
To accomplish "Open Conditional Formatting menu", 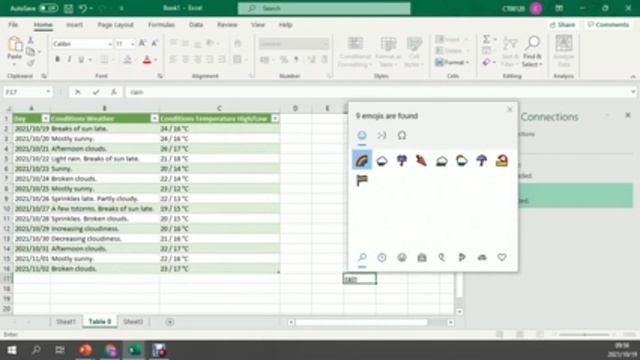I will coord(355,52).
